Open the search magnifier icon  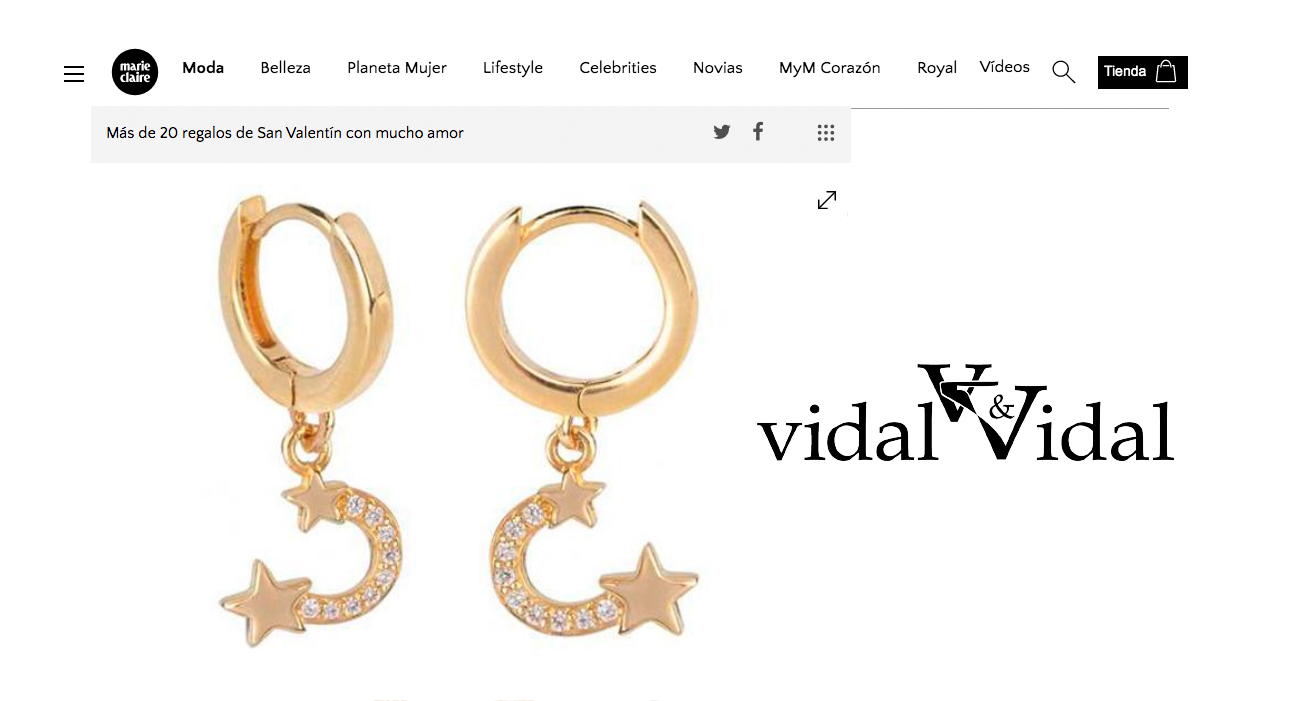[1064, 72]
